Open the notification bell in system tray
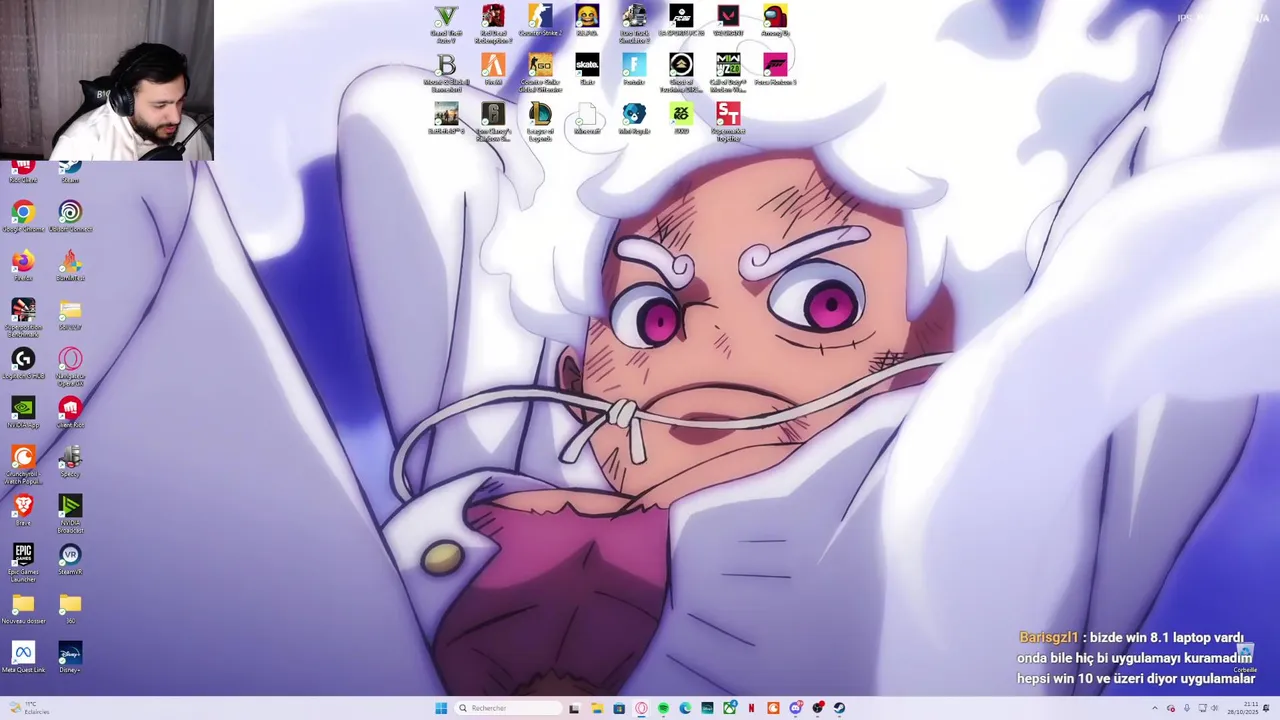 [1266, 708]
